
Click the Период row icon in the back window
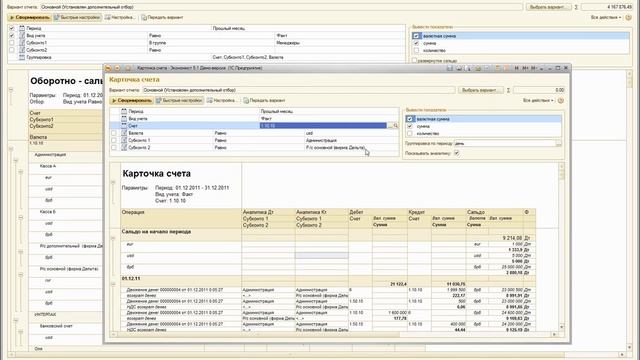[22, 28]
